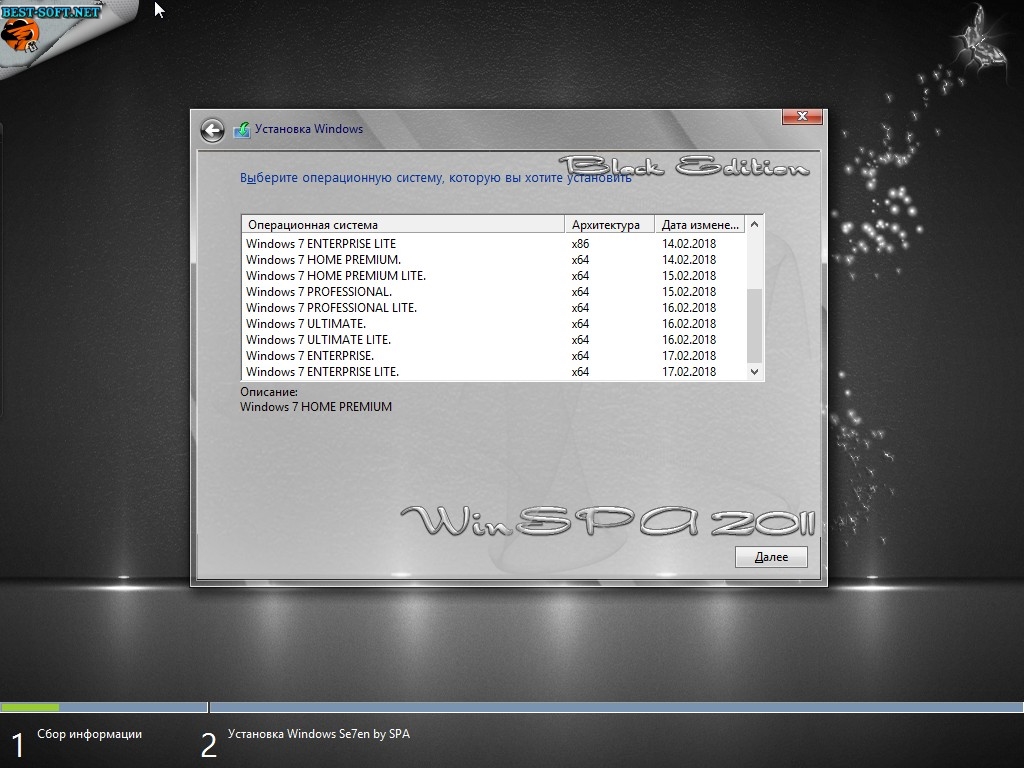
Task: Click the Установка Windows title text
Action: click(309, 129)
